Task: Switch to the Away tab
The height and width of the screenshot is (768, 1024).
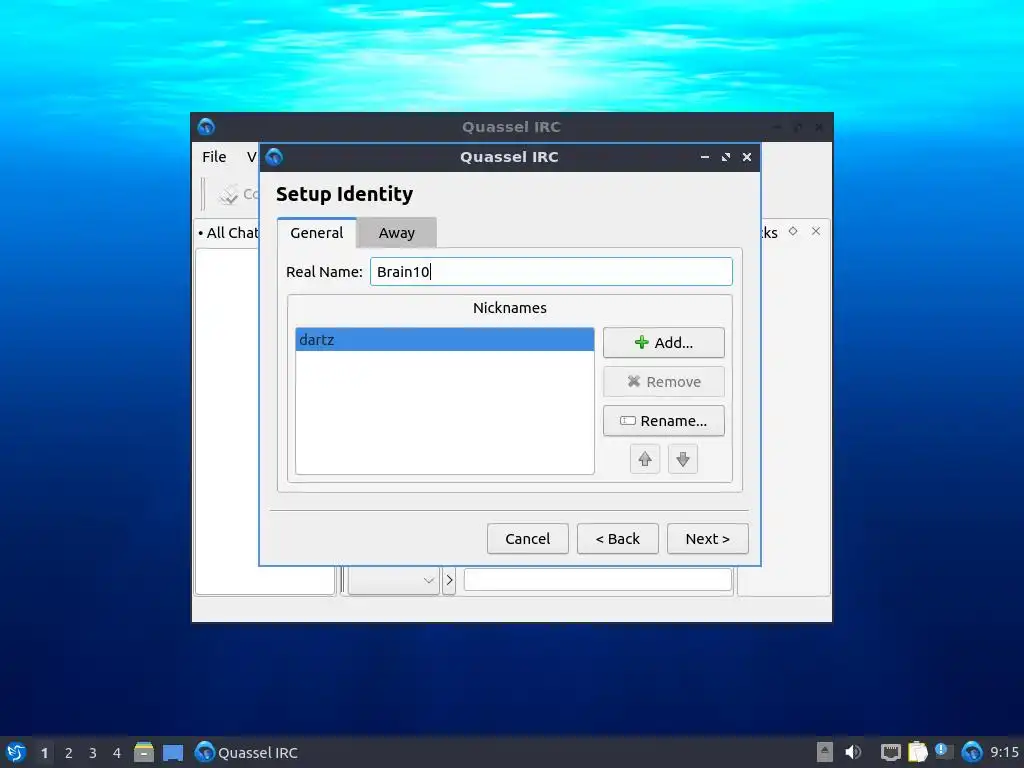Action: click(x=396, y=232)
